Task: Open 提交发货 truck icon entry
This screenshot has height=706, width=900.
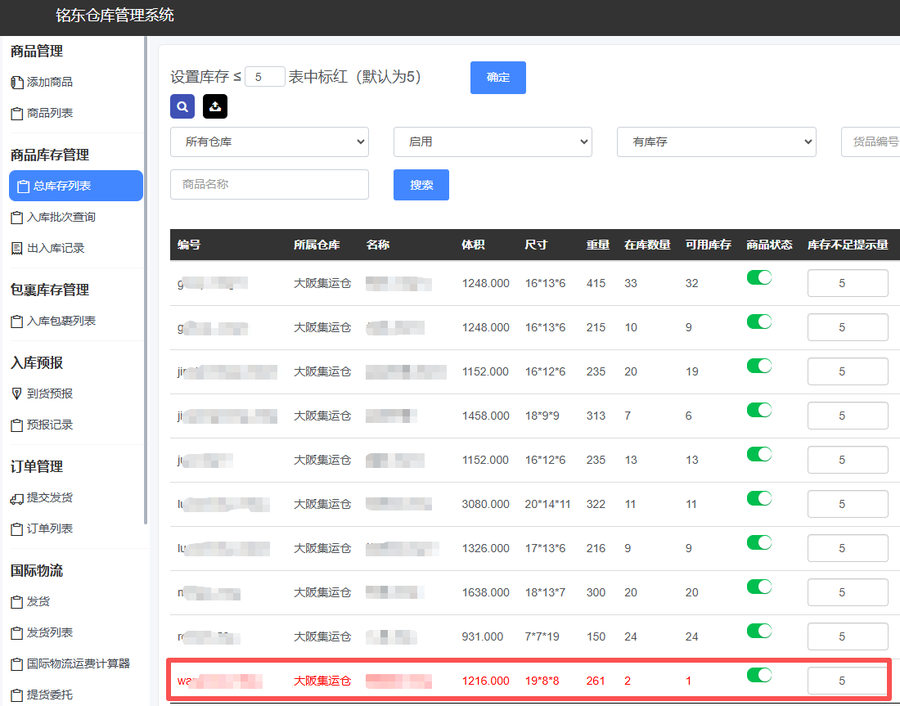Action: pos(17,499)
